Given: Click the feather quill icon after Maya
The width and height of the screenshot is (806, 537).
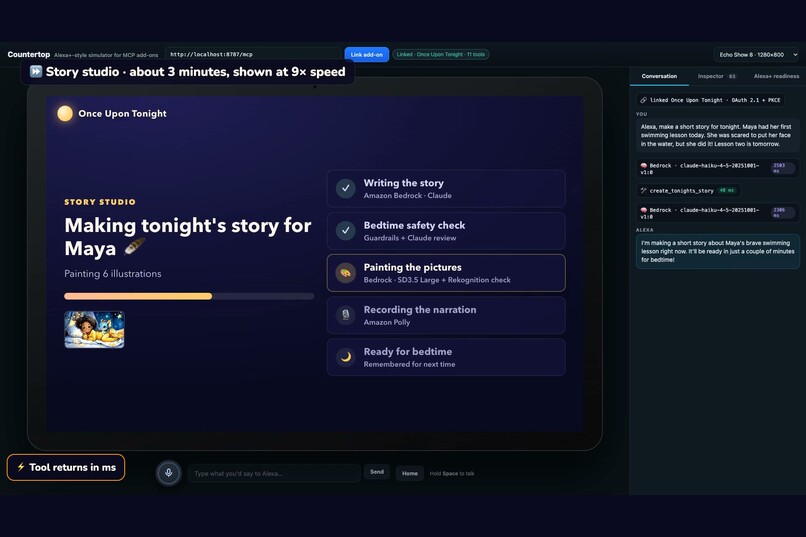Looking at the screenshot, I should [134, 247].
